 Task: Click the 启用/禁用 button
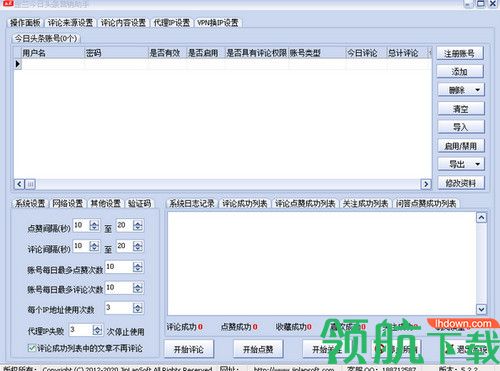461,146
